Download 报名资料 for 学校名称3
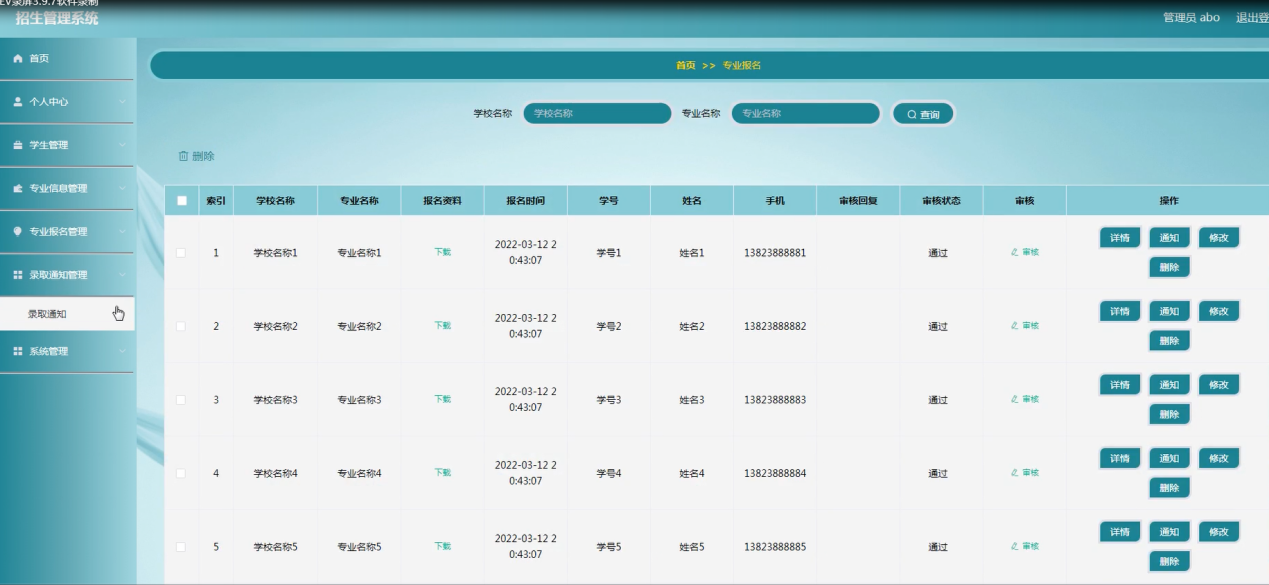 tap(442, 399)
